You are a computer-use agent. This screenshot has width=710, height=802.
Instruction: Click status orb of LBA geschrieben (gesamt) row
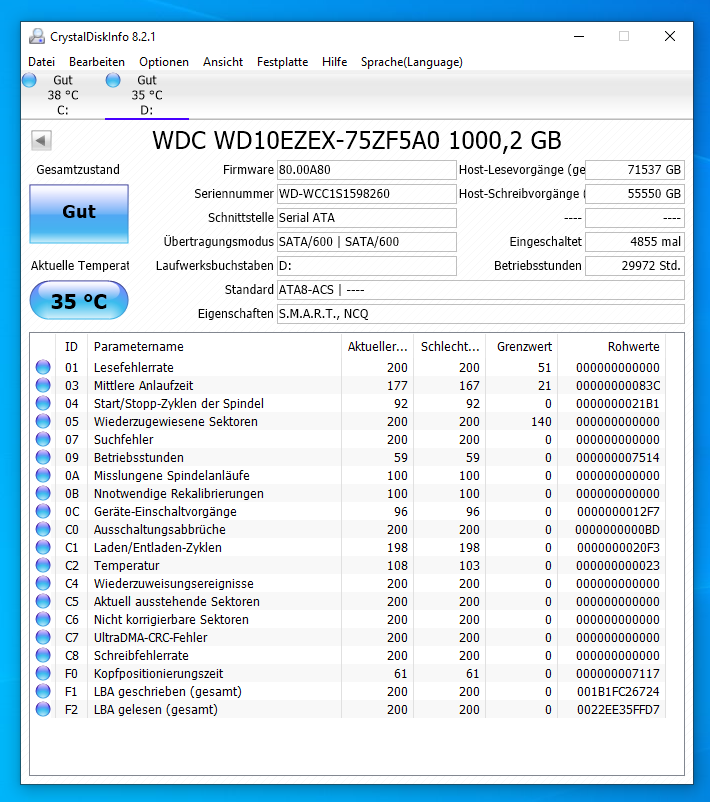pyautogui.click(x=43, y=691)
